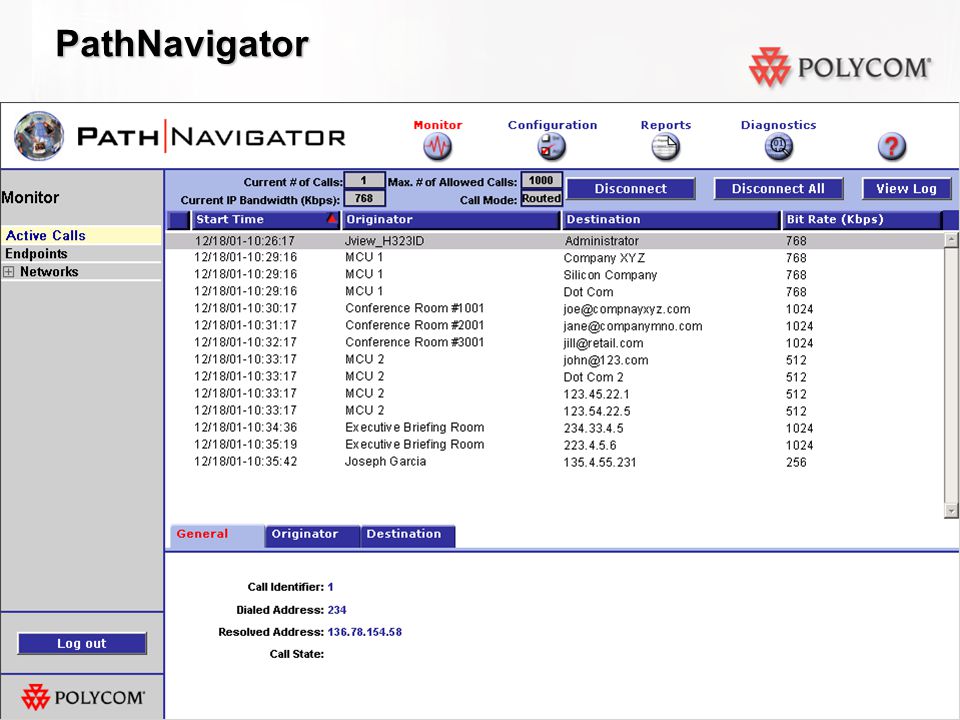Open the View Log button
The height and width of the screenshot is (720, 960).
point(906,189)
